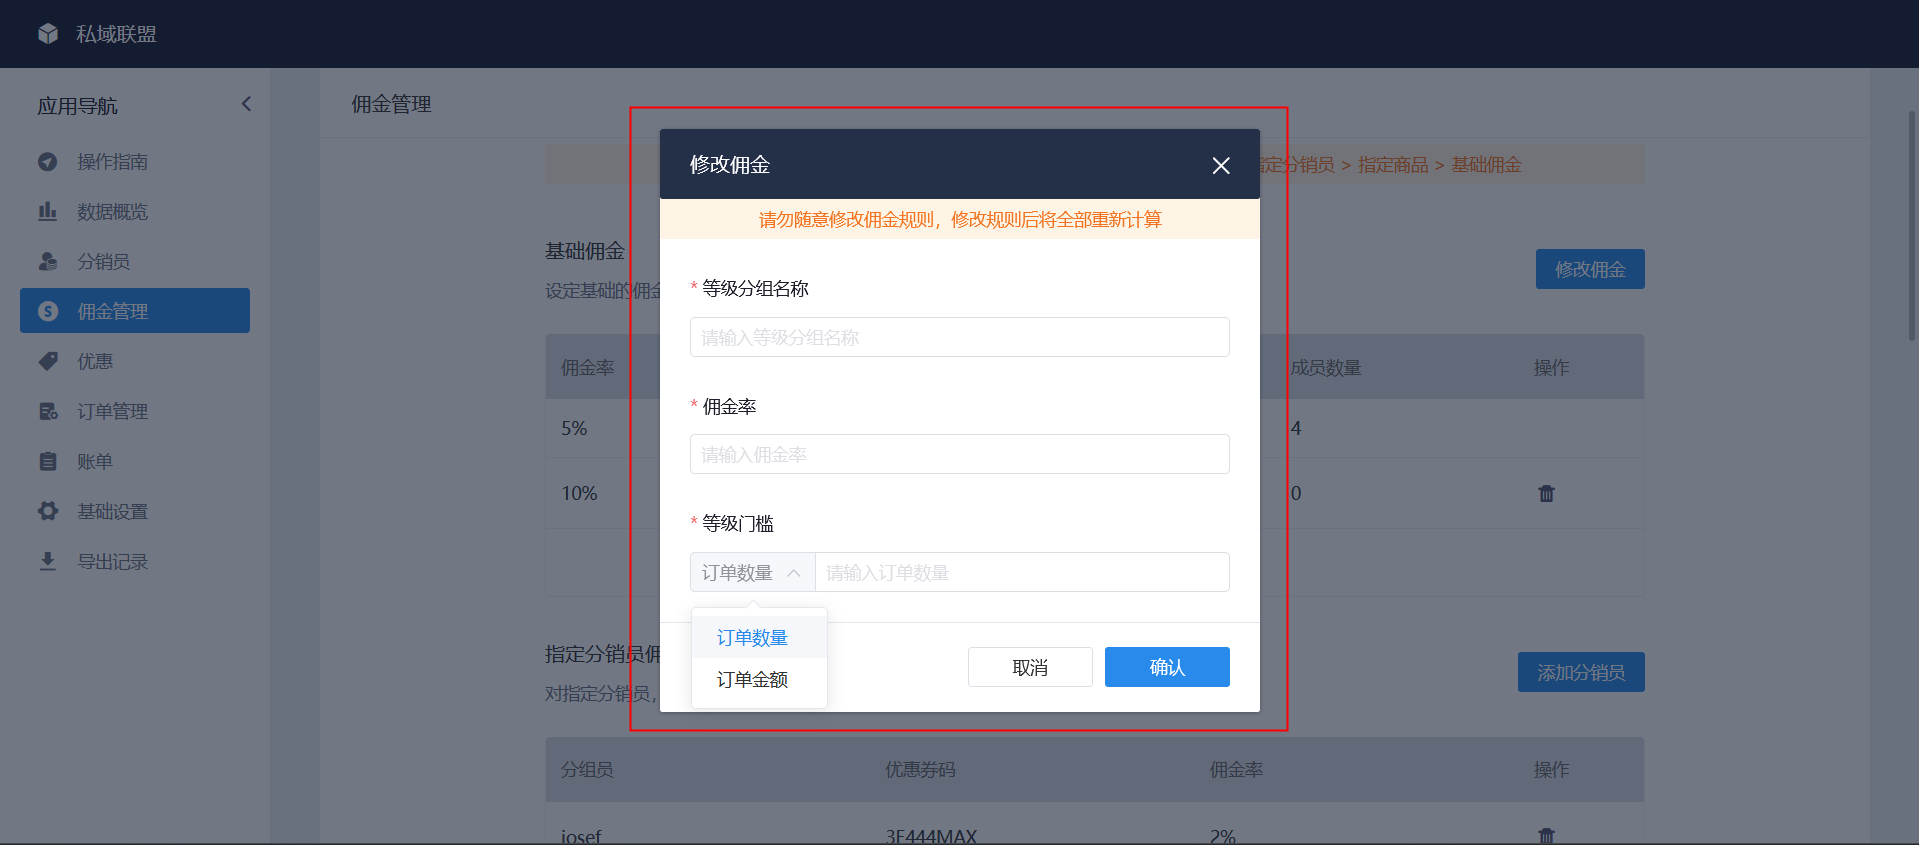The image size is (1919, 845).
Task: Choose 订单数量 in the dropdown list
Action: pos(759,638)
